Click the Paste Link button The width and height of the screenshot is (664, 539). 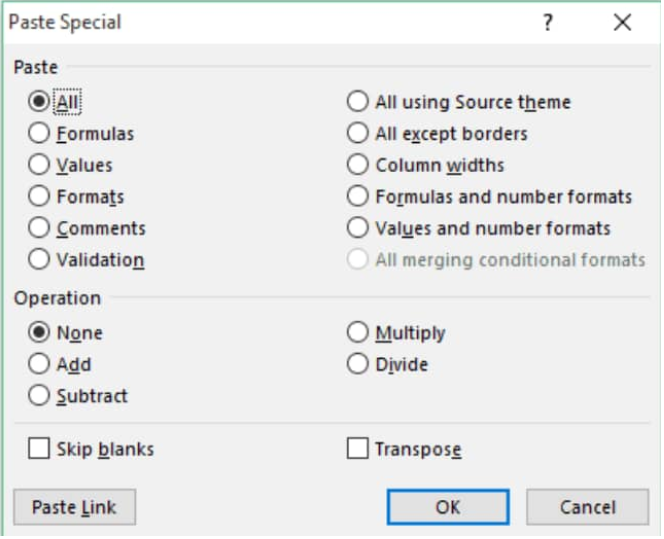(x=75, y=509)
